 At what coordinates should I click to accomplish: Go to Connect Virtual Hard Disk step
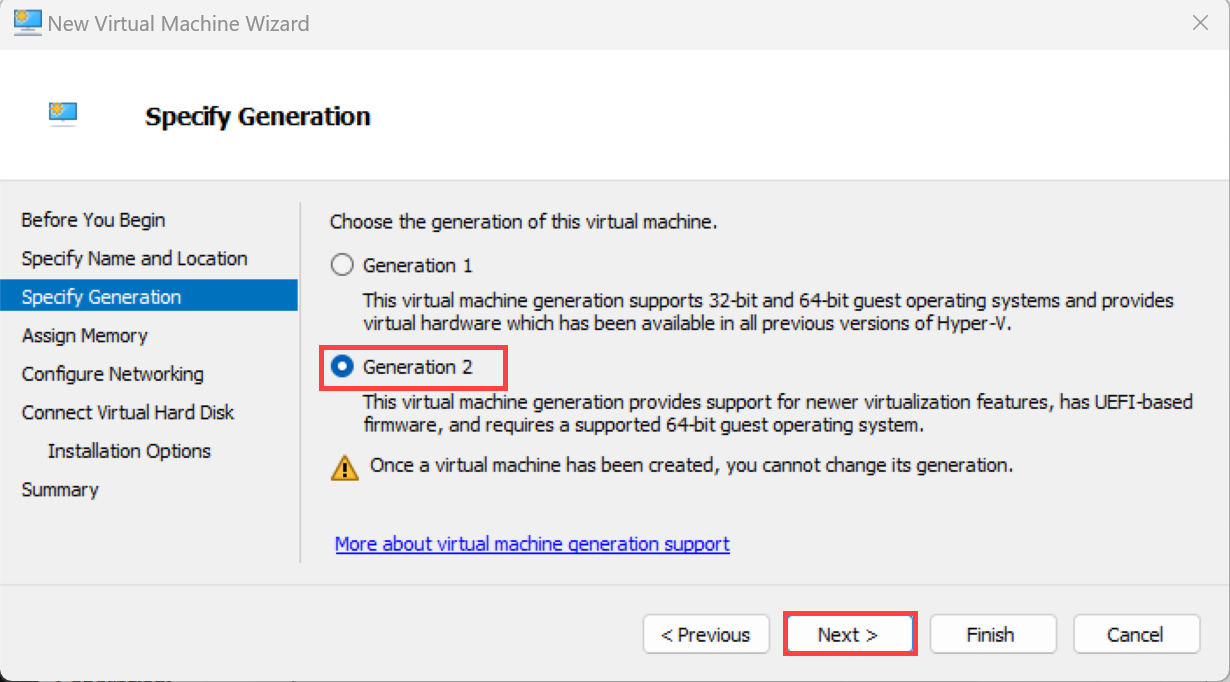pos(128,412)
